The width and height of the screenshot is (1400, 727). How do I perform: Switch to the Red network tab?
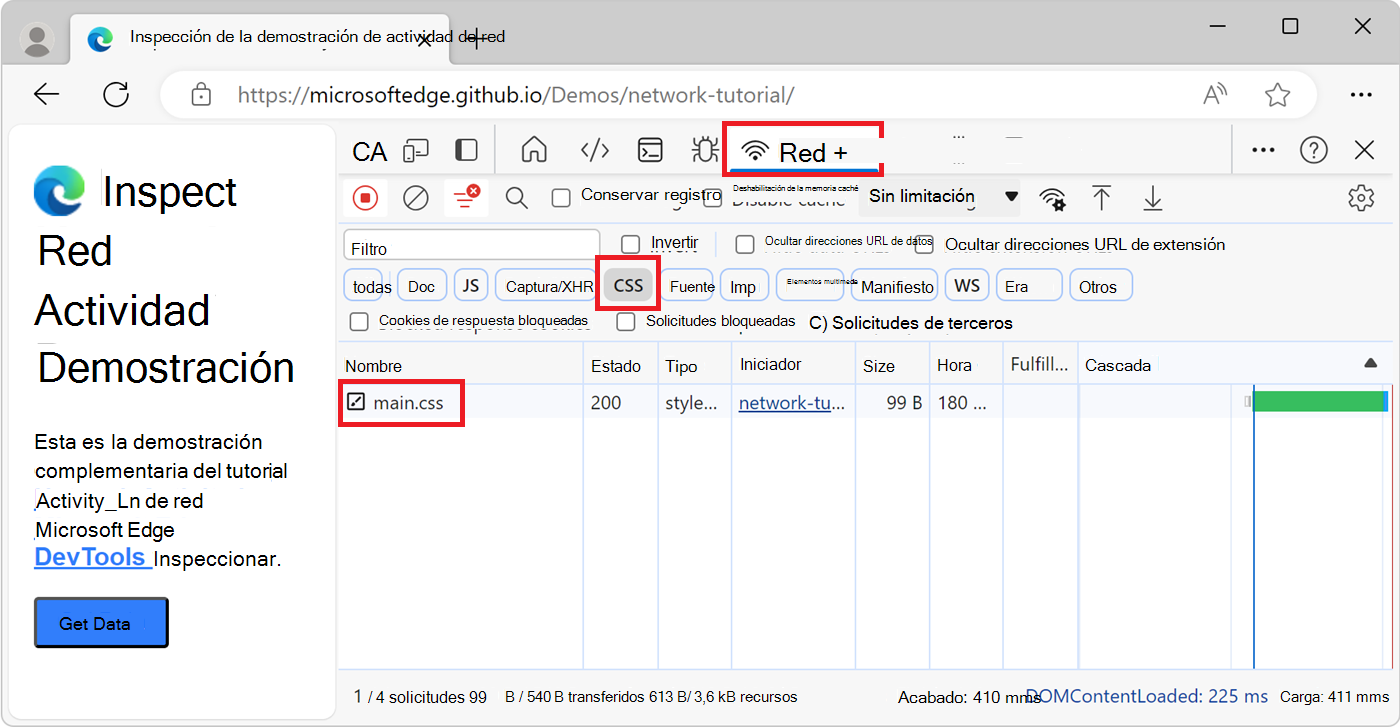point(803,152)
